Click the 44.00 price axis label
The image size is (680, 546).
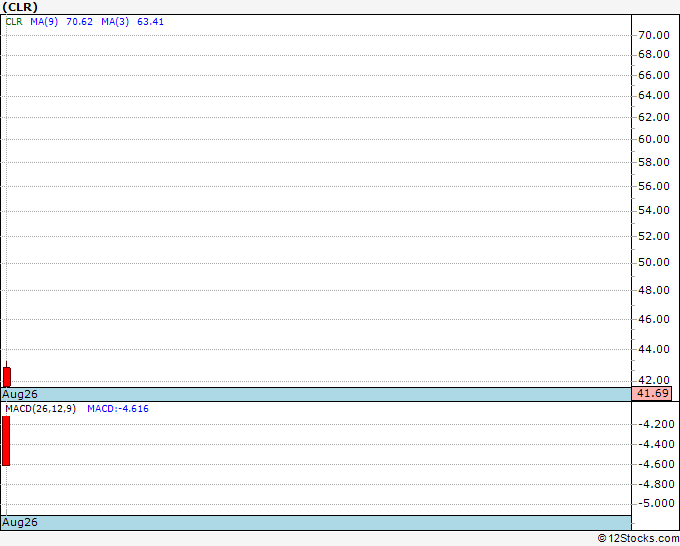coord(654,349)
